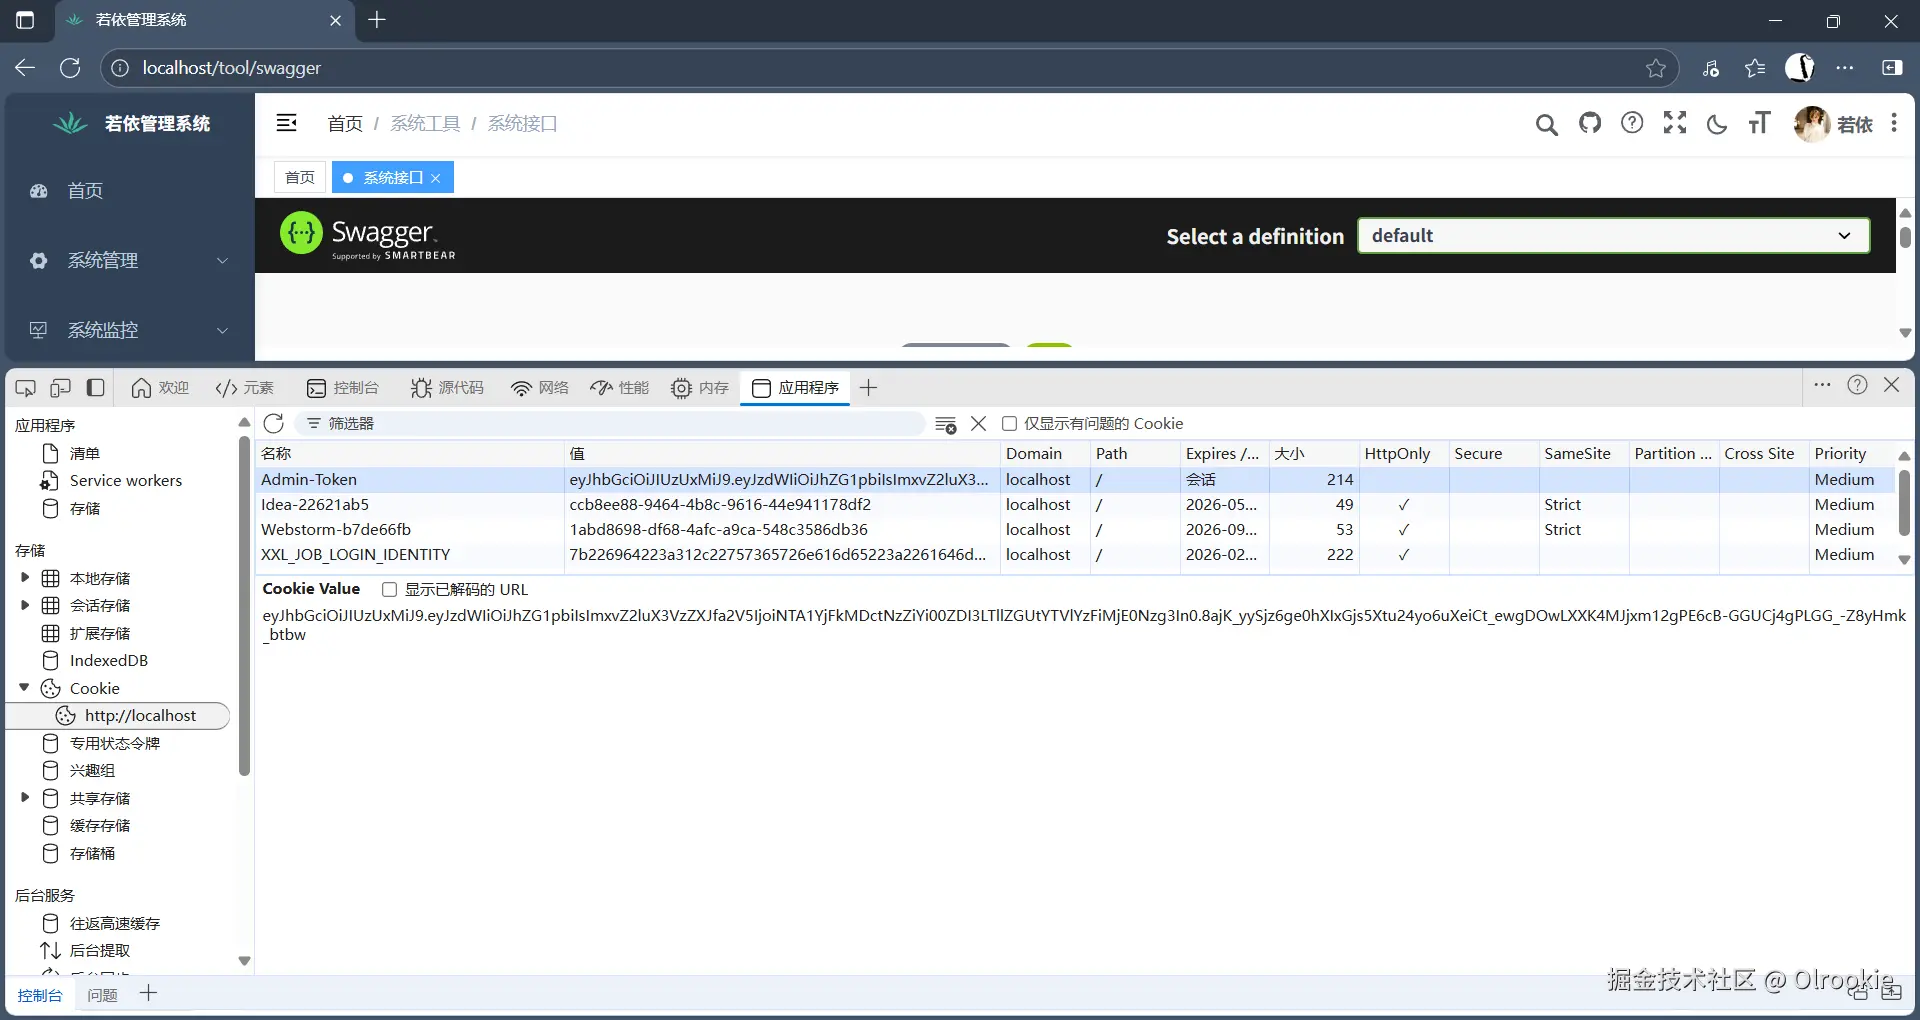This screenshot has width=1920, height=1020.
Task: Toggle the DevTools device emulation icon
Action: coord(61,388)
